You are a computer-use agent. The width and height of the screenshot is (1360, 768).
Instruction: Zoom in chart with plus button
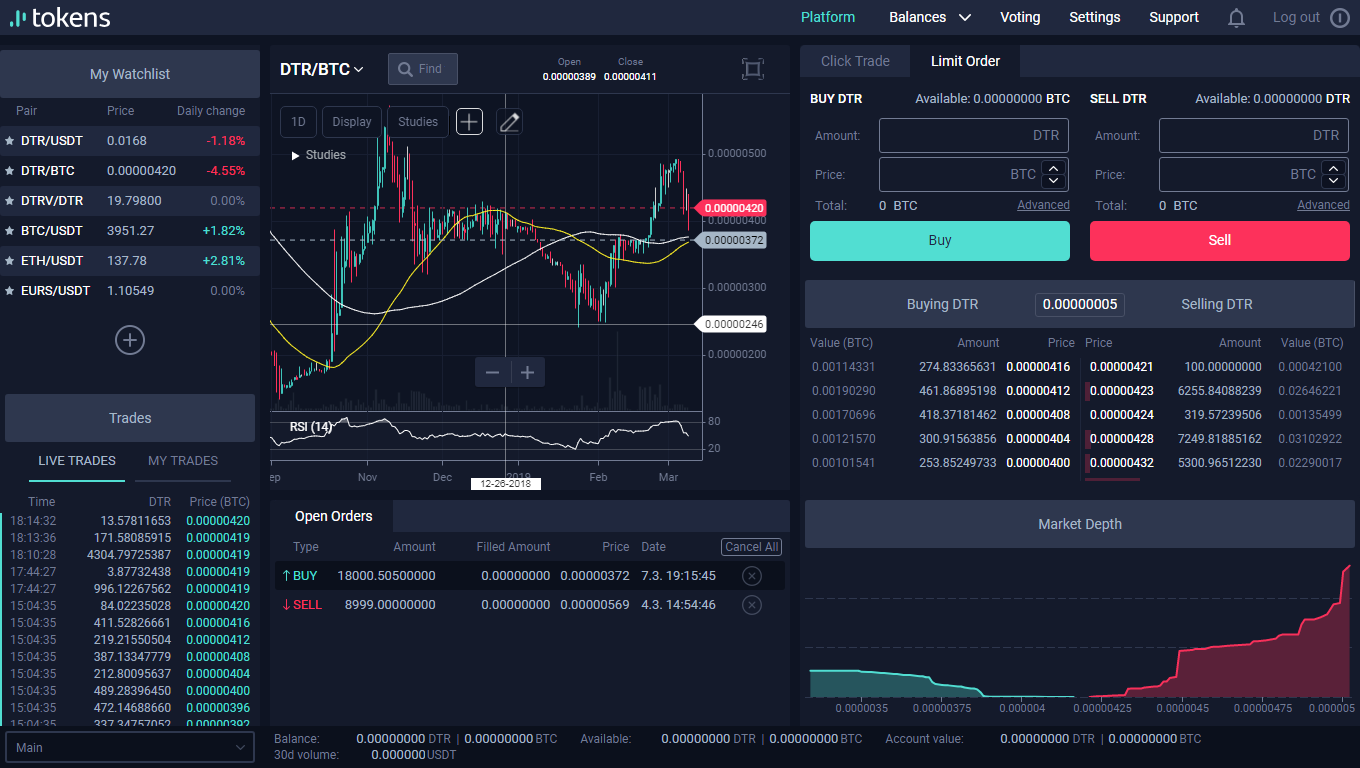528,372
